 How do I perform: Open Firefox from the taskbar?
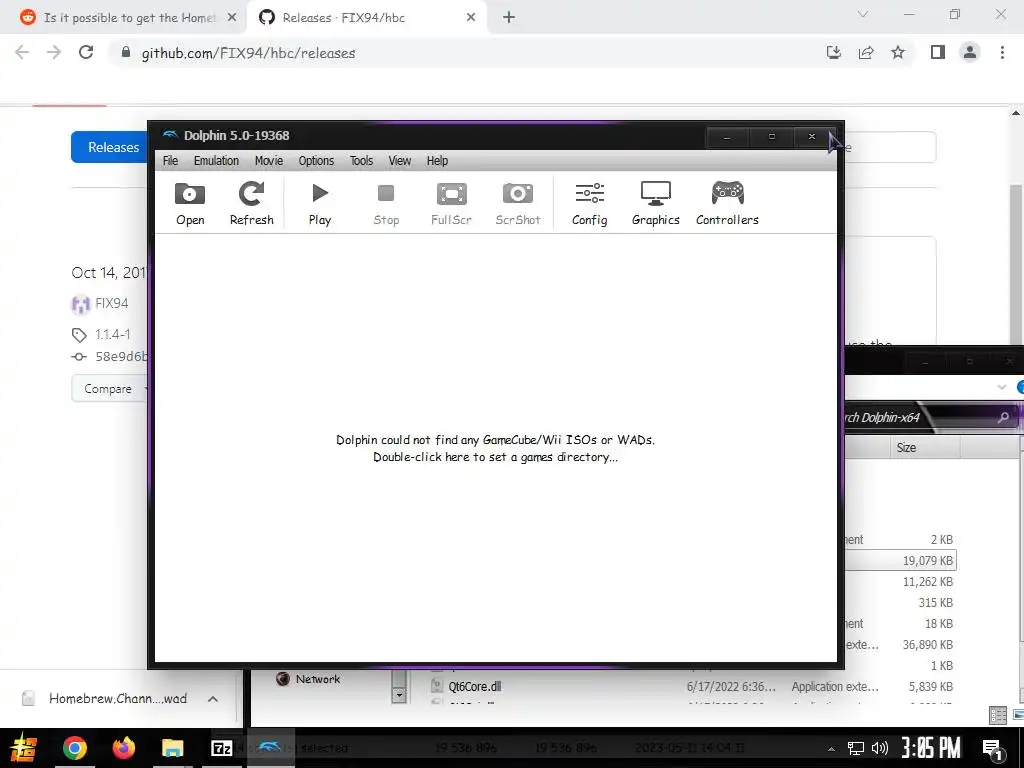tap(123, 748)
